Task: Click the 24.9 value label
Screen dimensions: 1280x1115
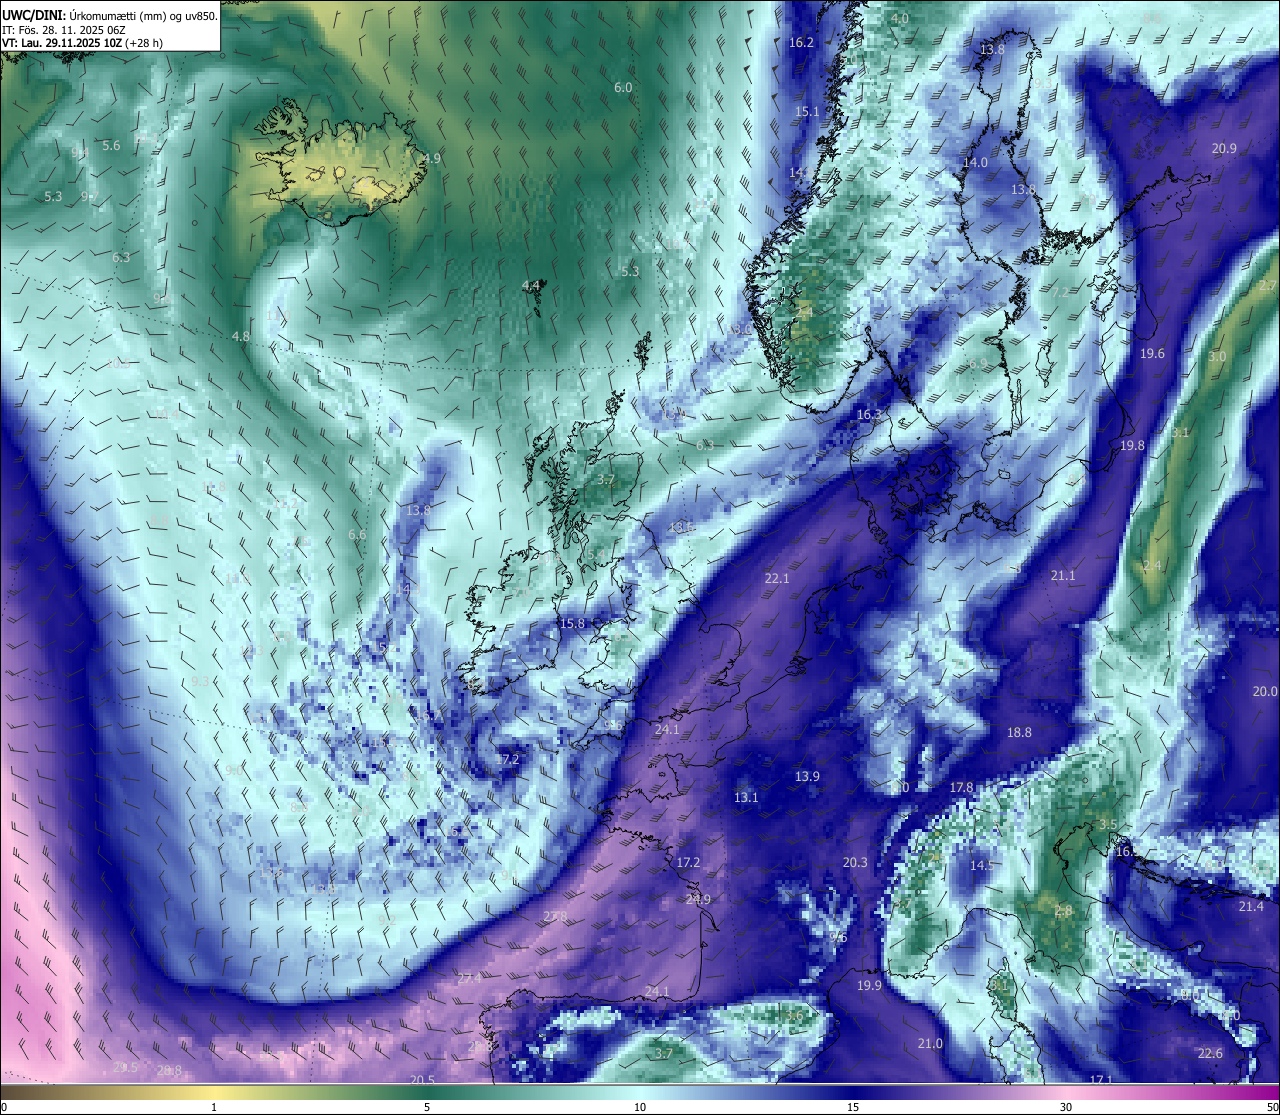Action: (698, 899)
